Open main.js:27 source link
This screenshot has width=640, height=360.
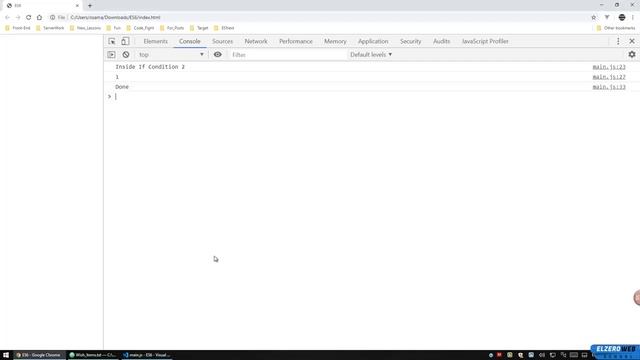609,77
